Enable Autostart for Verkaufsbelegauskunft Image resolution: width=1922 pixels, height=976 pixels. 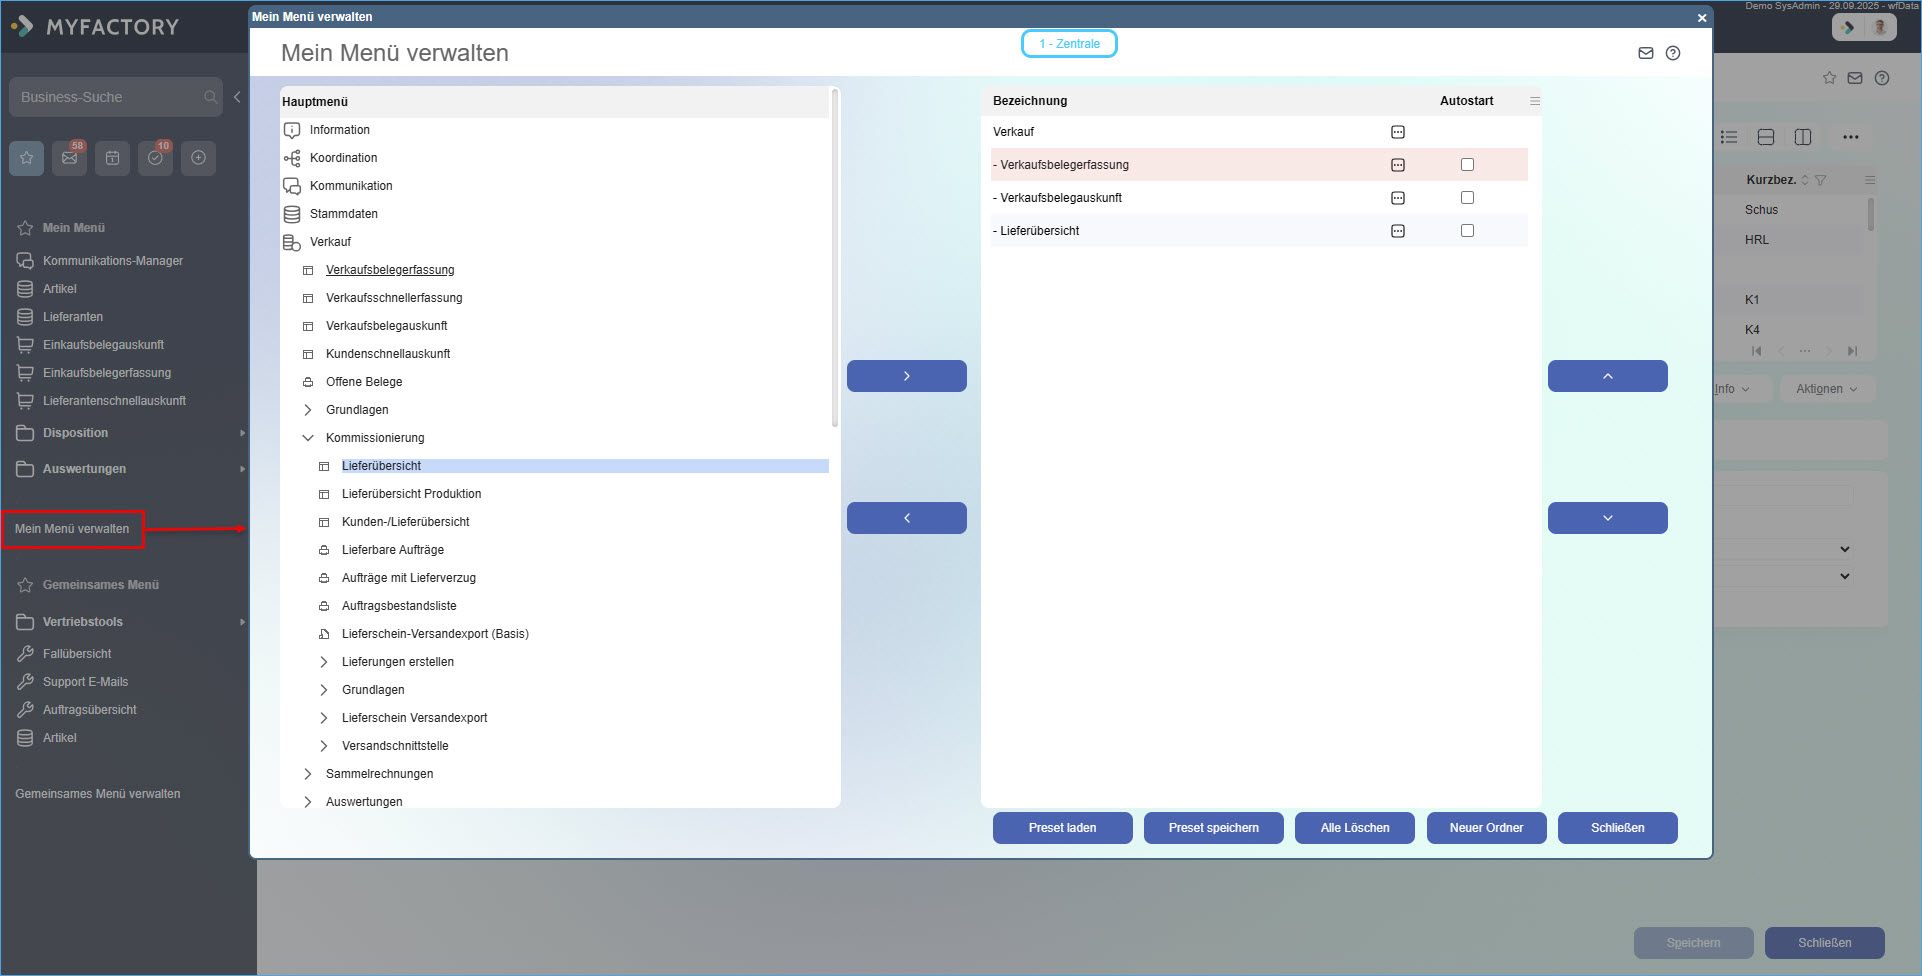[x=1467, y=198]
